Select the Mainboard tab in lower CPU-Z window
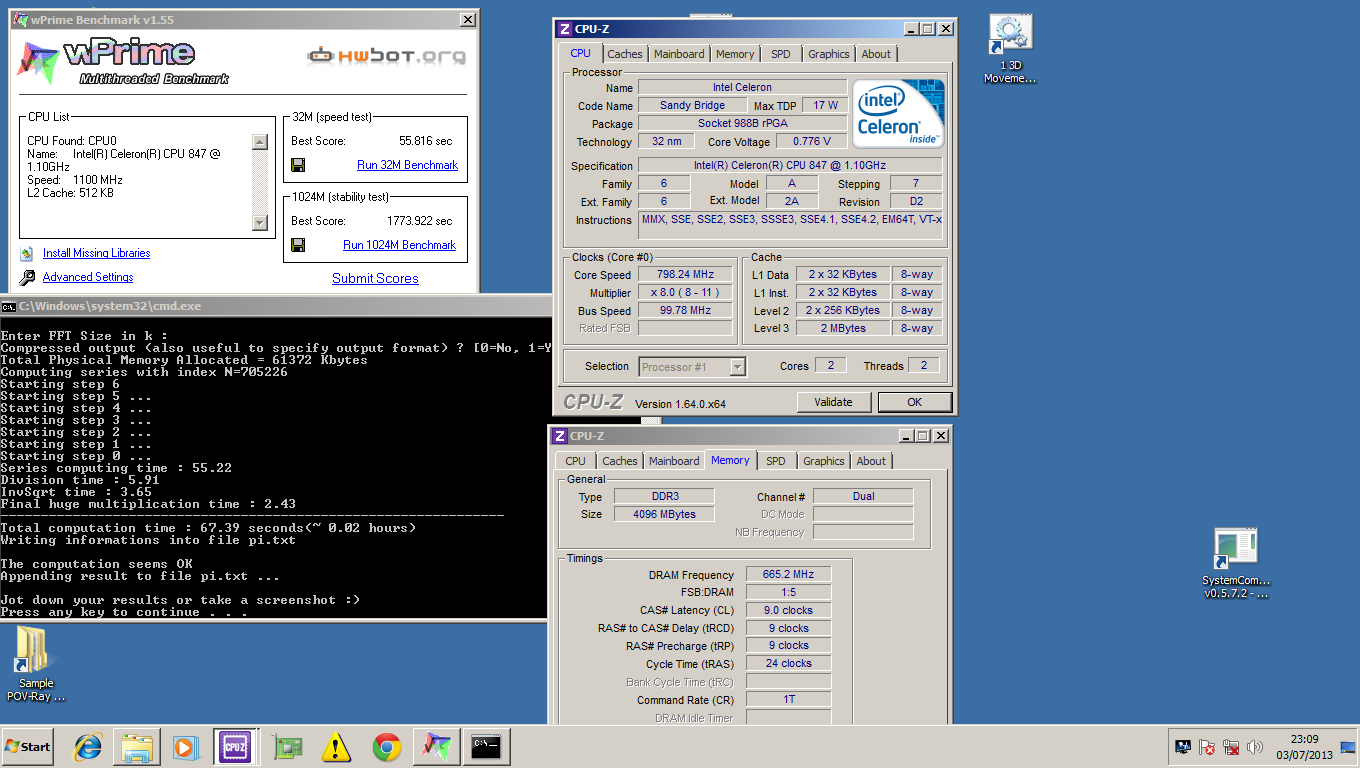1360x768 pixels. [x=674, y=461]
